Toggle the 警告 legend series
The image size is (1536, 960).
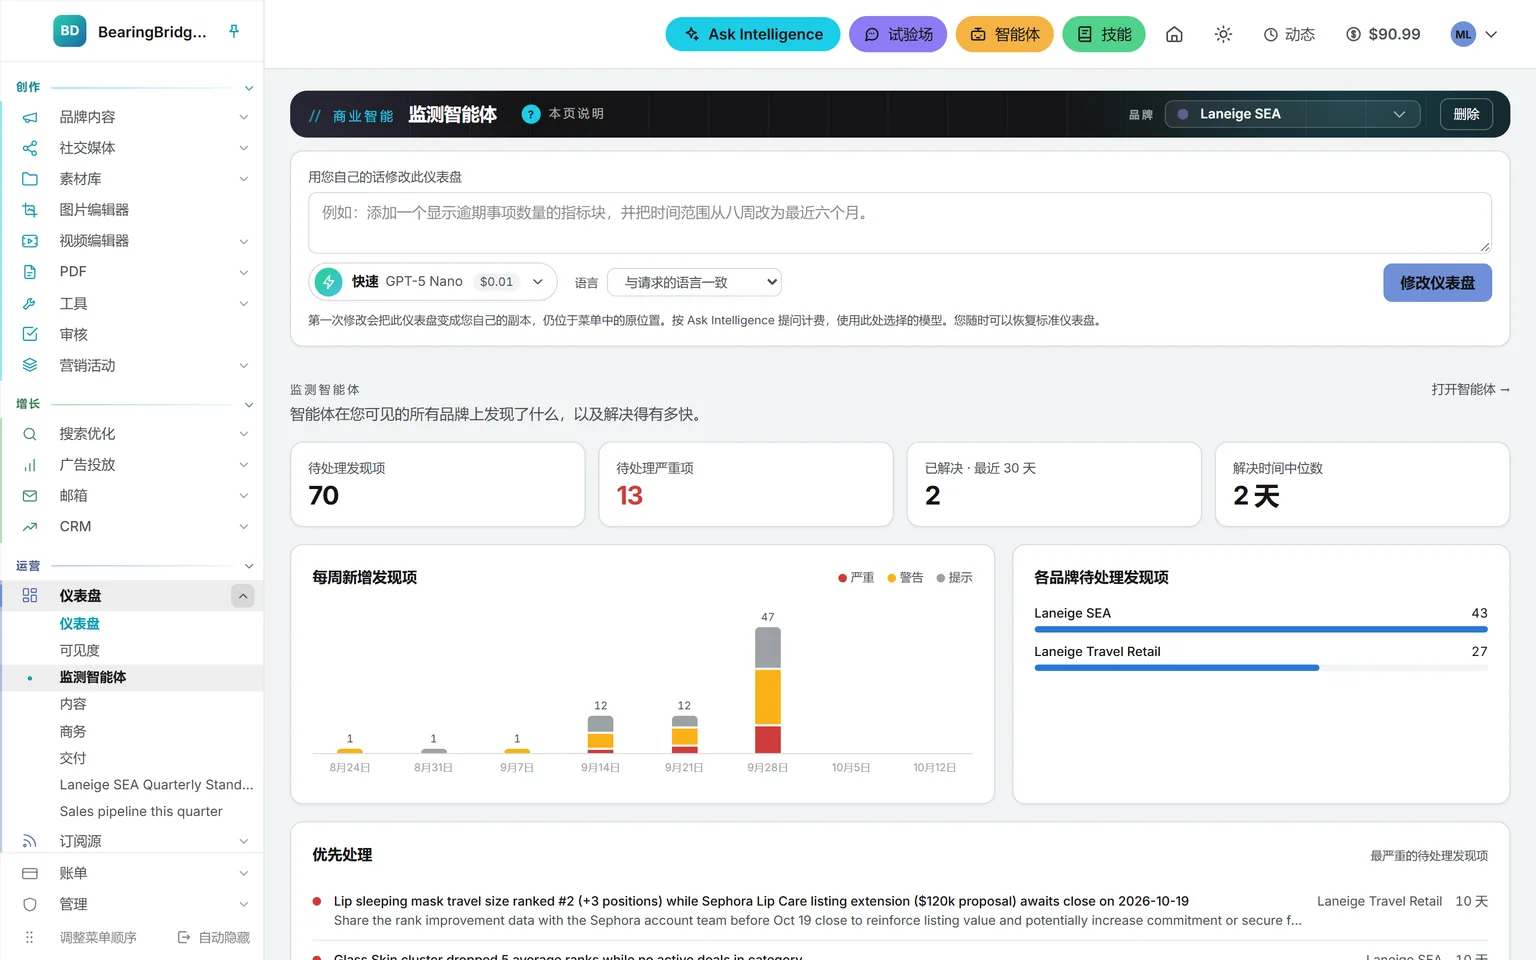(x=905, y=578)
